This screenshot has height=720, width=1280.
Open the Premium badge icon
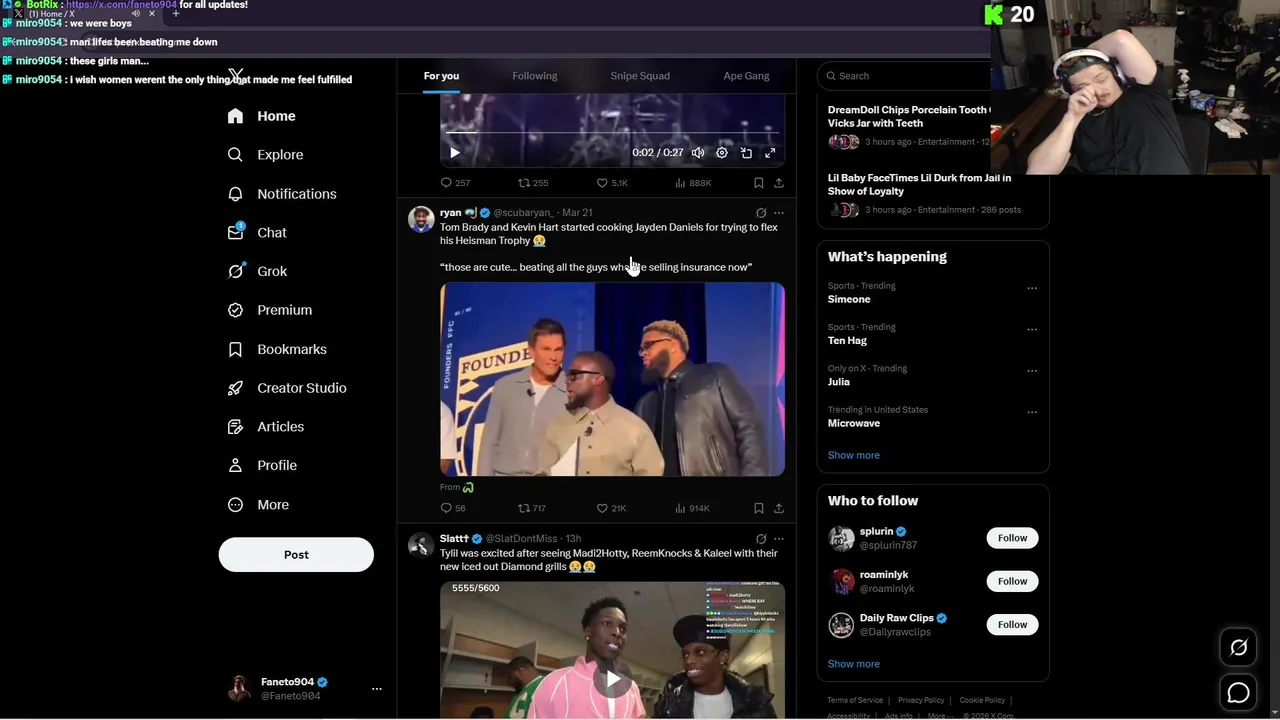click(235, 310)
